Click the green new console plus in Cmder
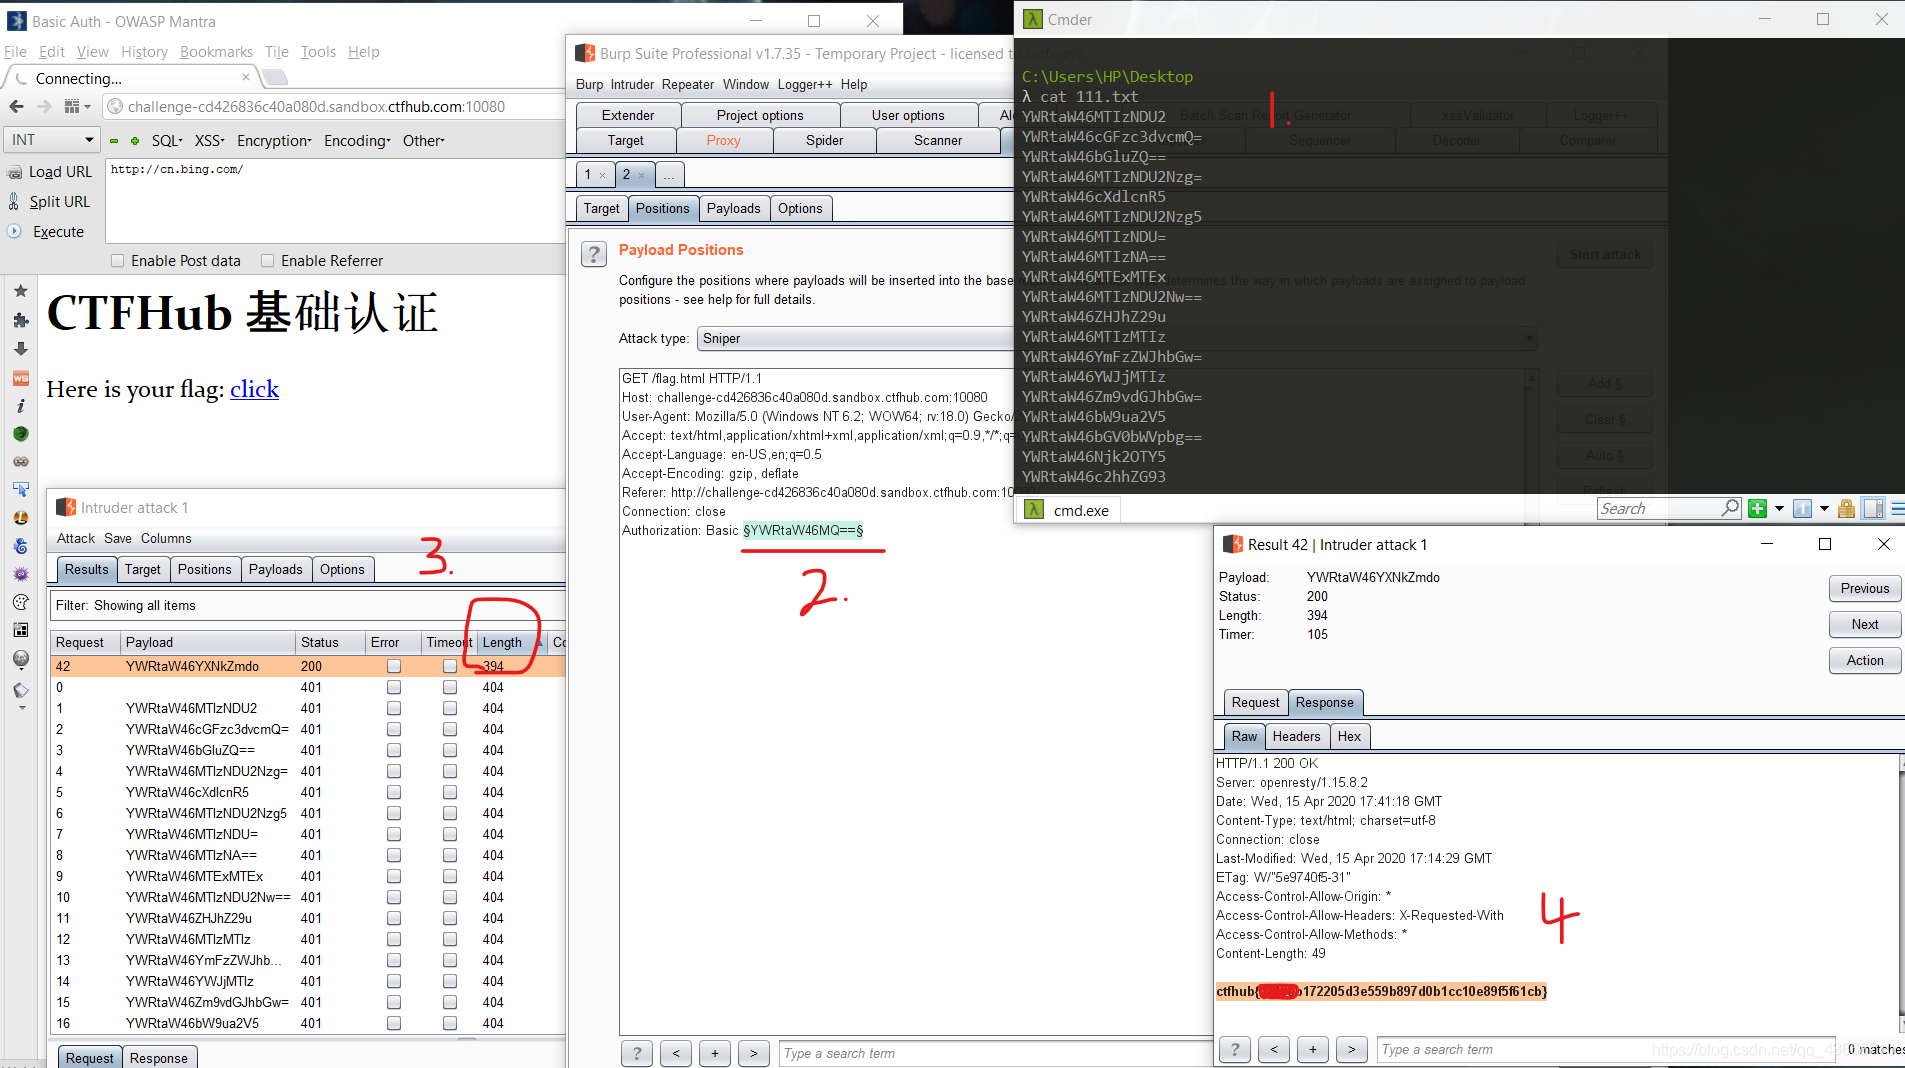The image size is (1905, 1068). [x=1757, y=509]
